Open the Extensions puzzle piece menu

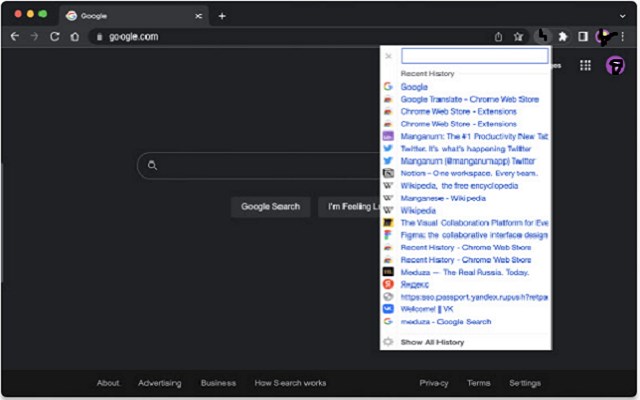pyautogui.click(x=563, y=37)
